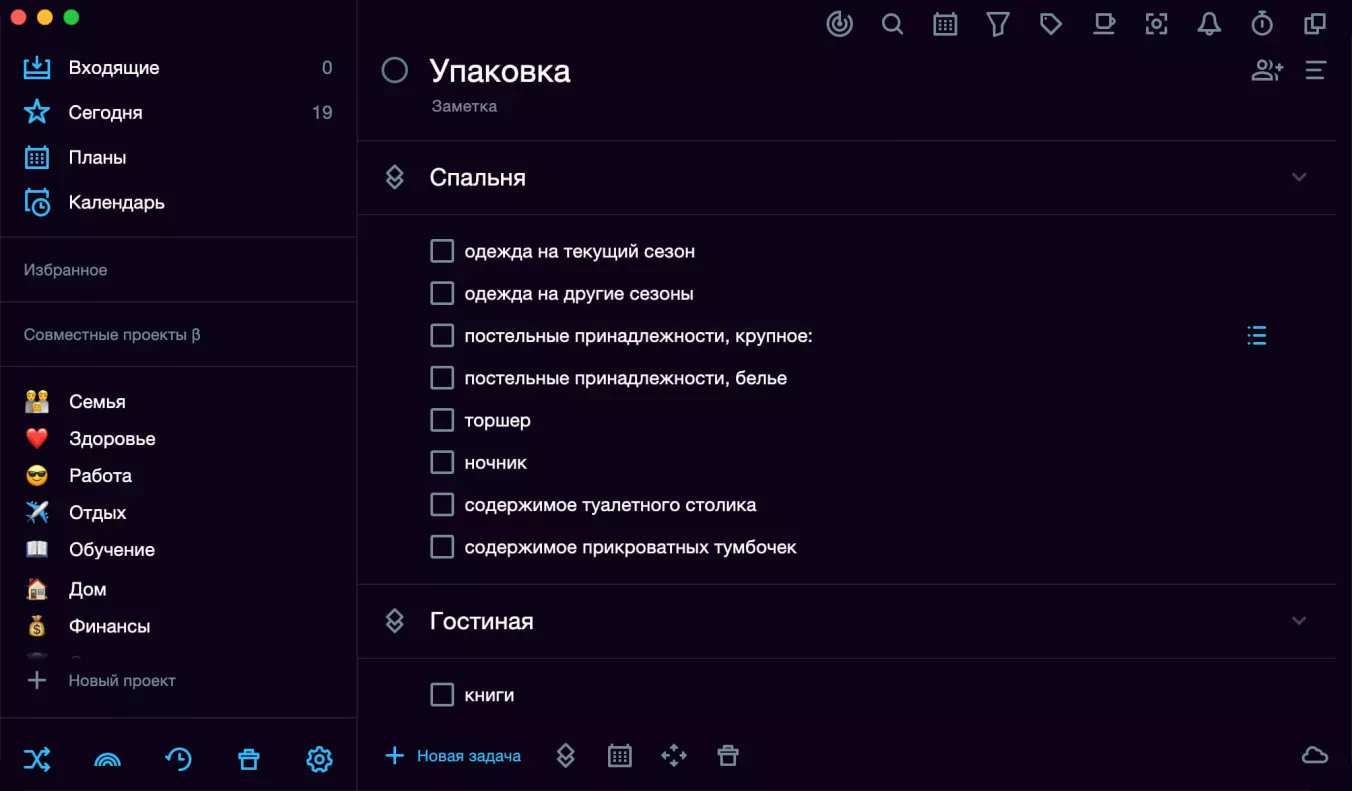Click the rainbow icon in sidebar bottom
The image size is (1352, 791).
point(107,760)
